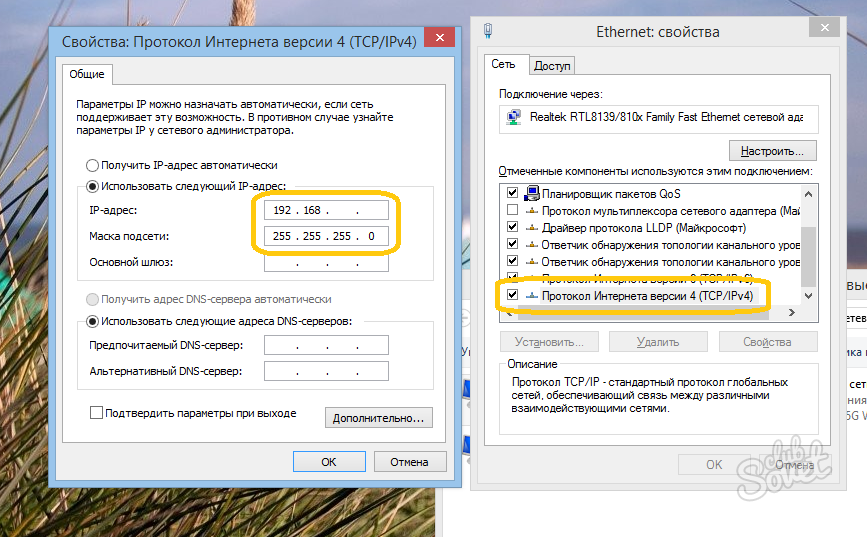Viewport: 867px width, 537px height.
Task: Click the Основной шлюз input field
Action: (326, 263)
